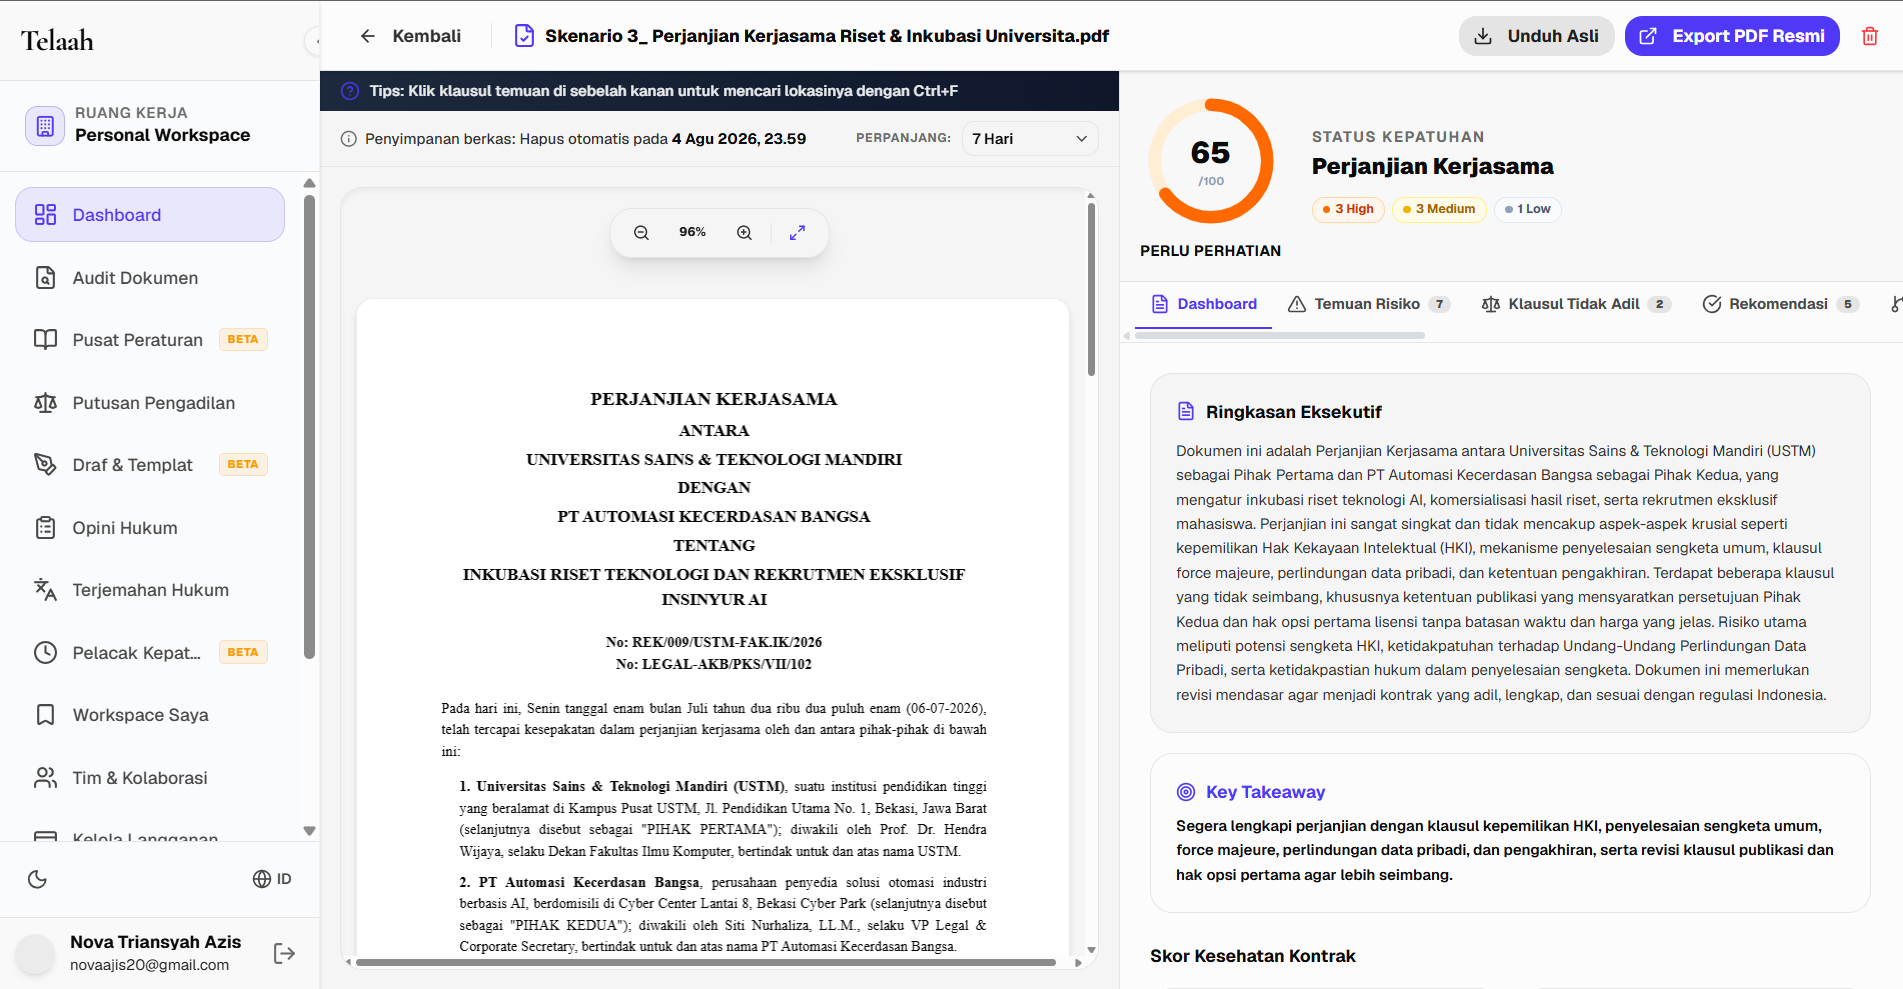The image size is (1903, 989).
Task: Toggle dark mode moon icon
Action: (x=37, y=879)
